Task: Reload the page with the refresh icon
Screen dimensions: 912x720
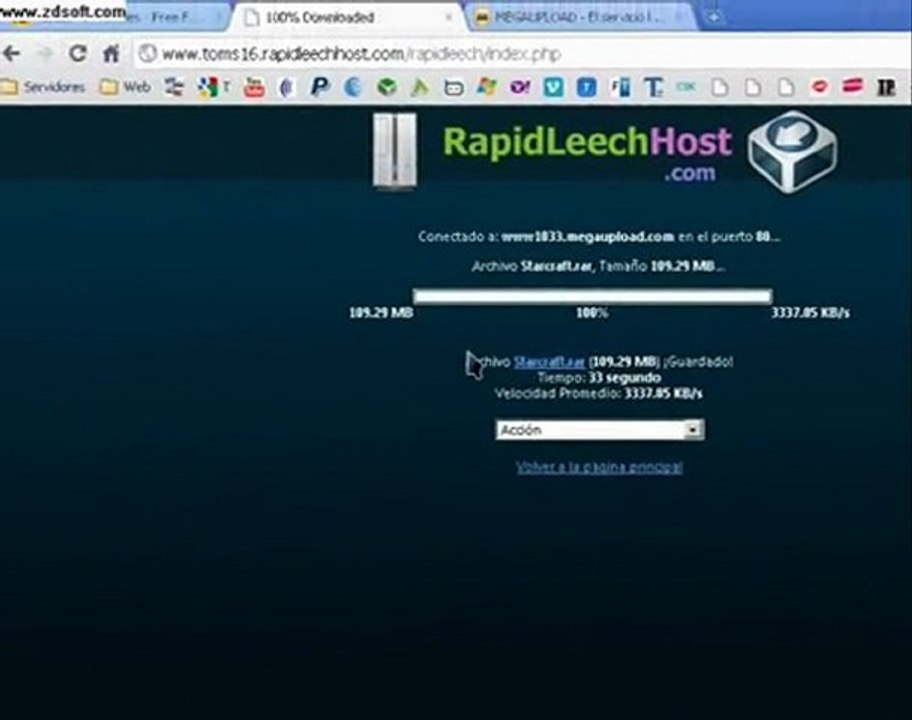Action: pyautogui.click(x=77, y=54)
